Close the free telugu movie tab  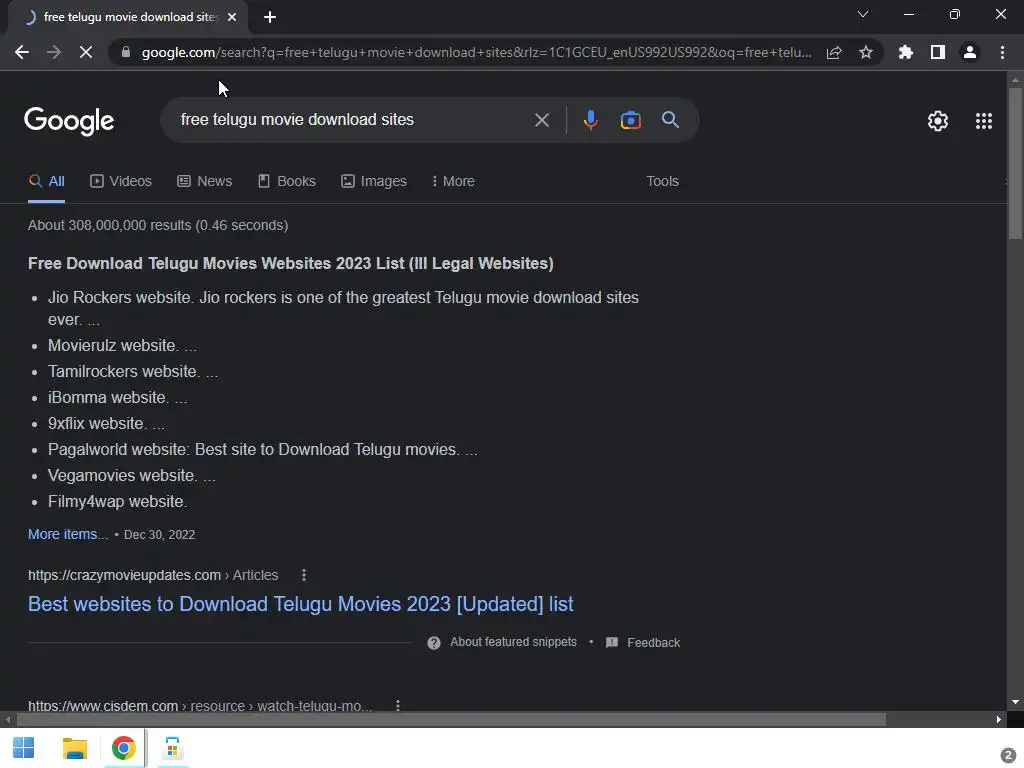232,17
